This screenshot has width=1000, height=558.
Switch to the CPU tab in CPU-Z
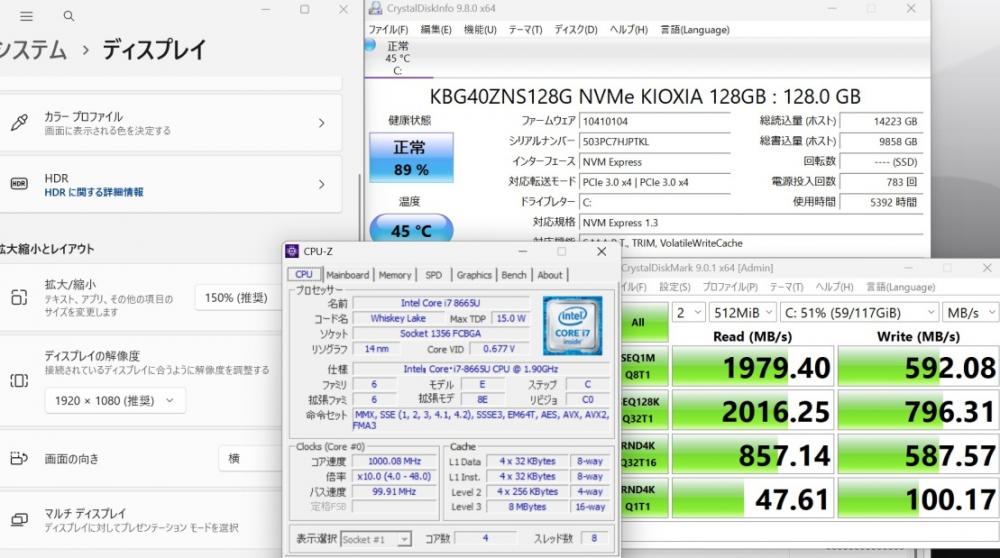[304, 274]
